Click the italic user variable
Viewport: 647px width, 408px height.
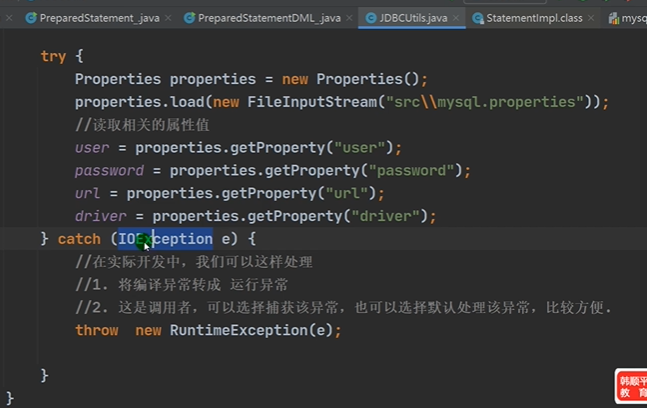click(x=92, y=148)
